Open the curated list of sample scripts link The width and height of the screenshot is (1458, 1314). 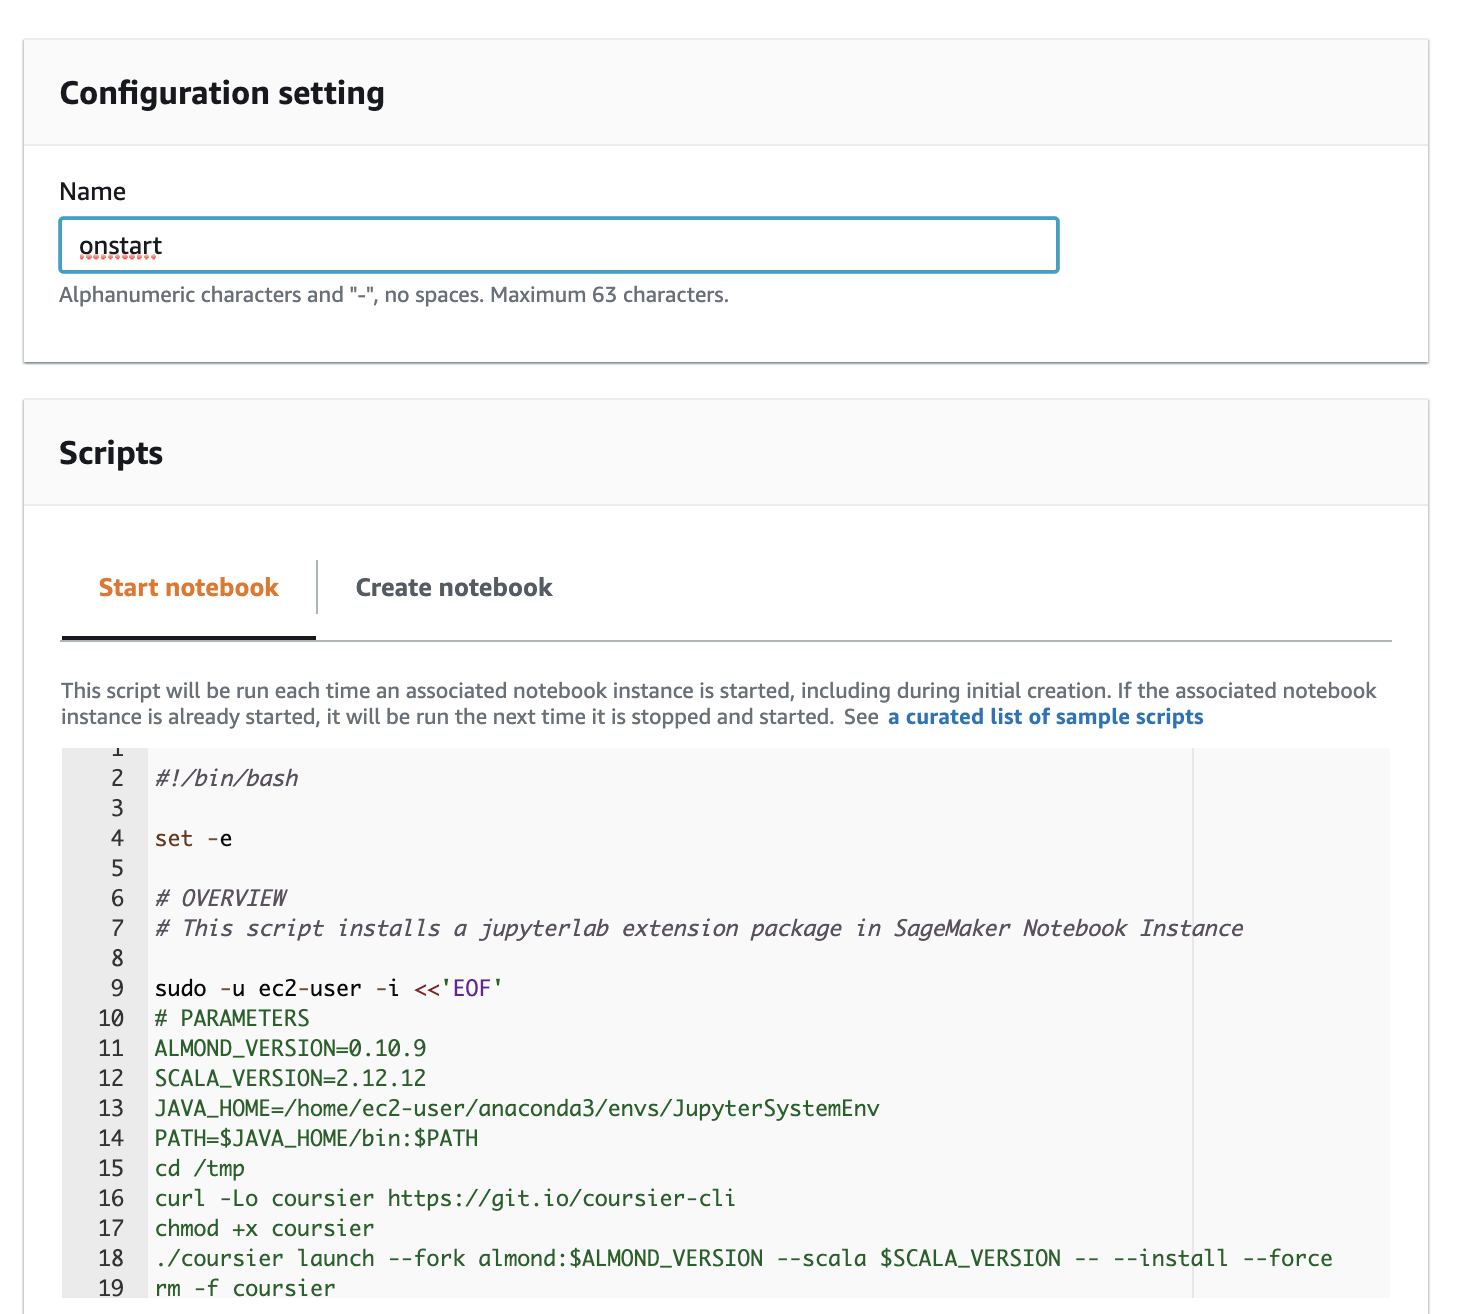click(1045, 717)
